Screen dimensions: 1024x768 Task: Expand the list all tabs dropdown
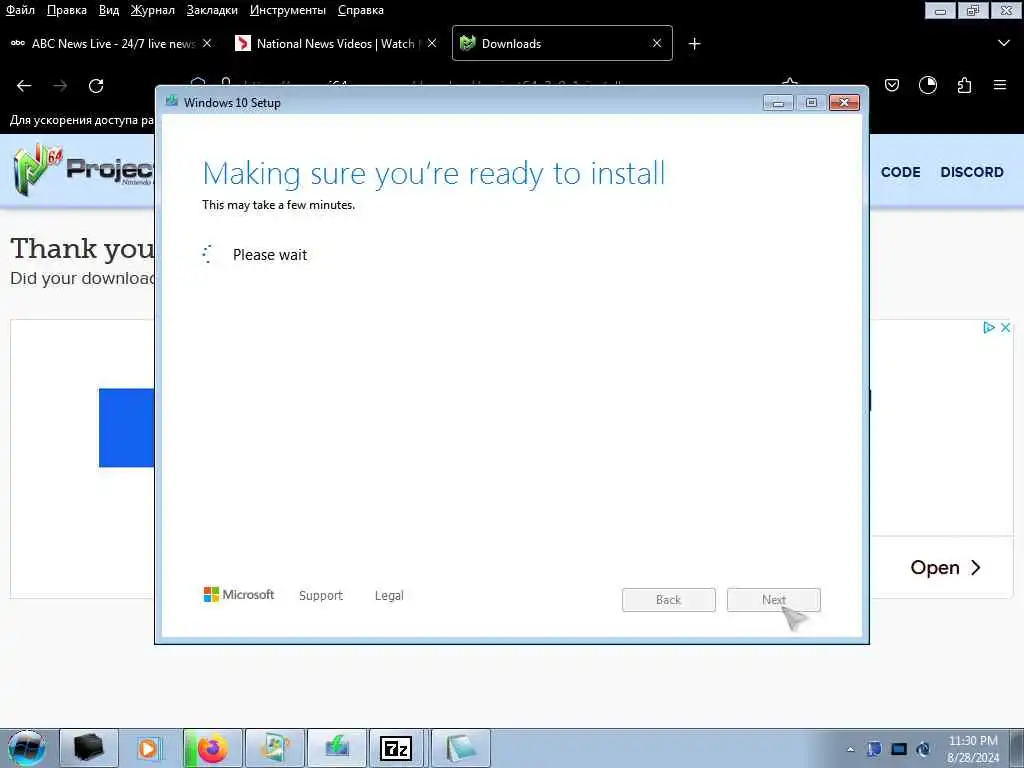click(1004, 44)
